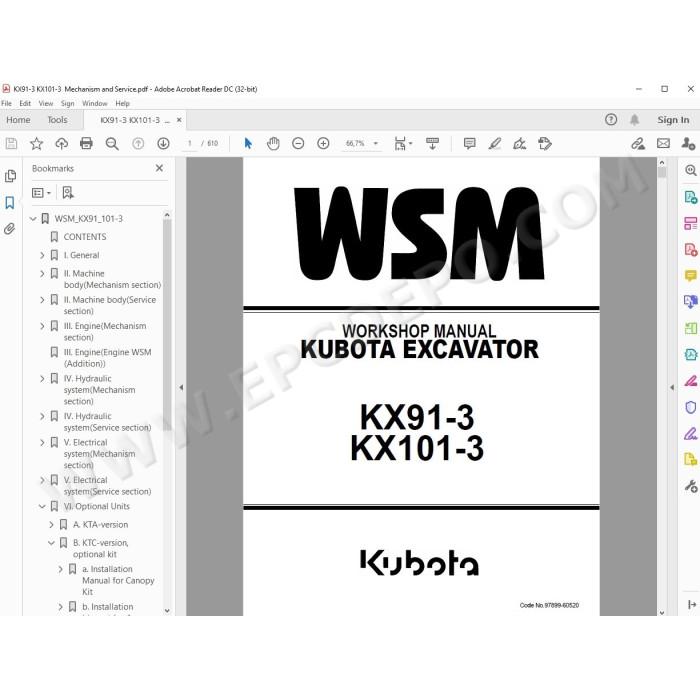Expand the right tools pane

click(692, 604)
